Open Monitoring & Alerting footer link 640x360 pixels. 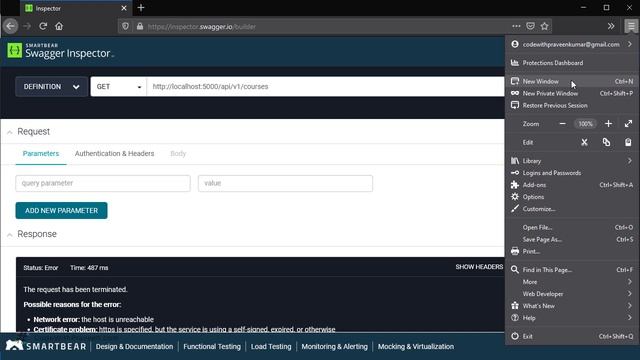(334, 347)
